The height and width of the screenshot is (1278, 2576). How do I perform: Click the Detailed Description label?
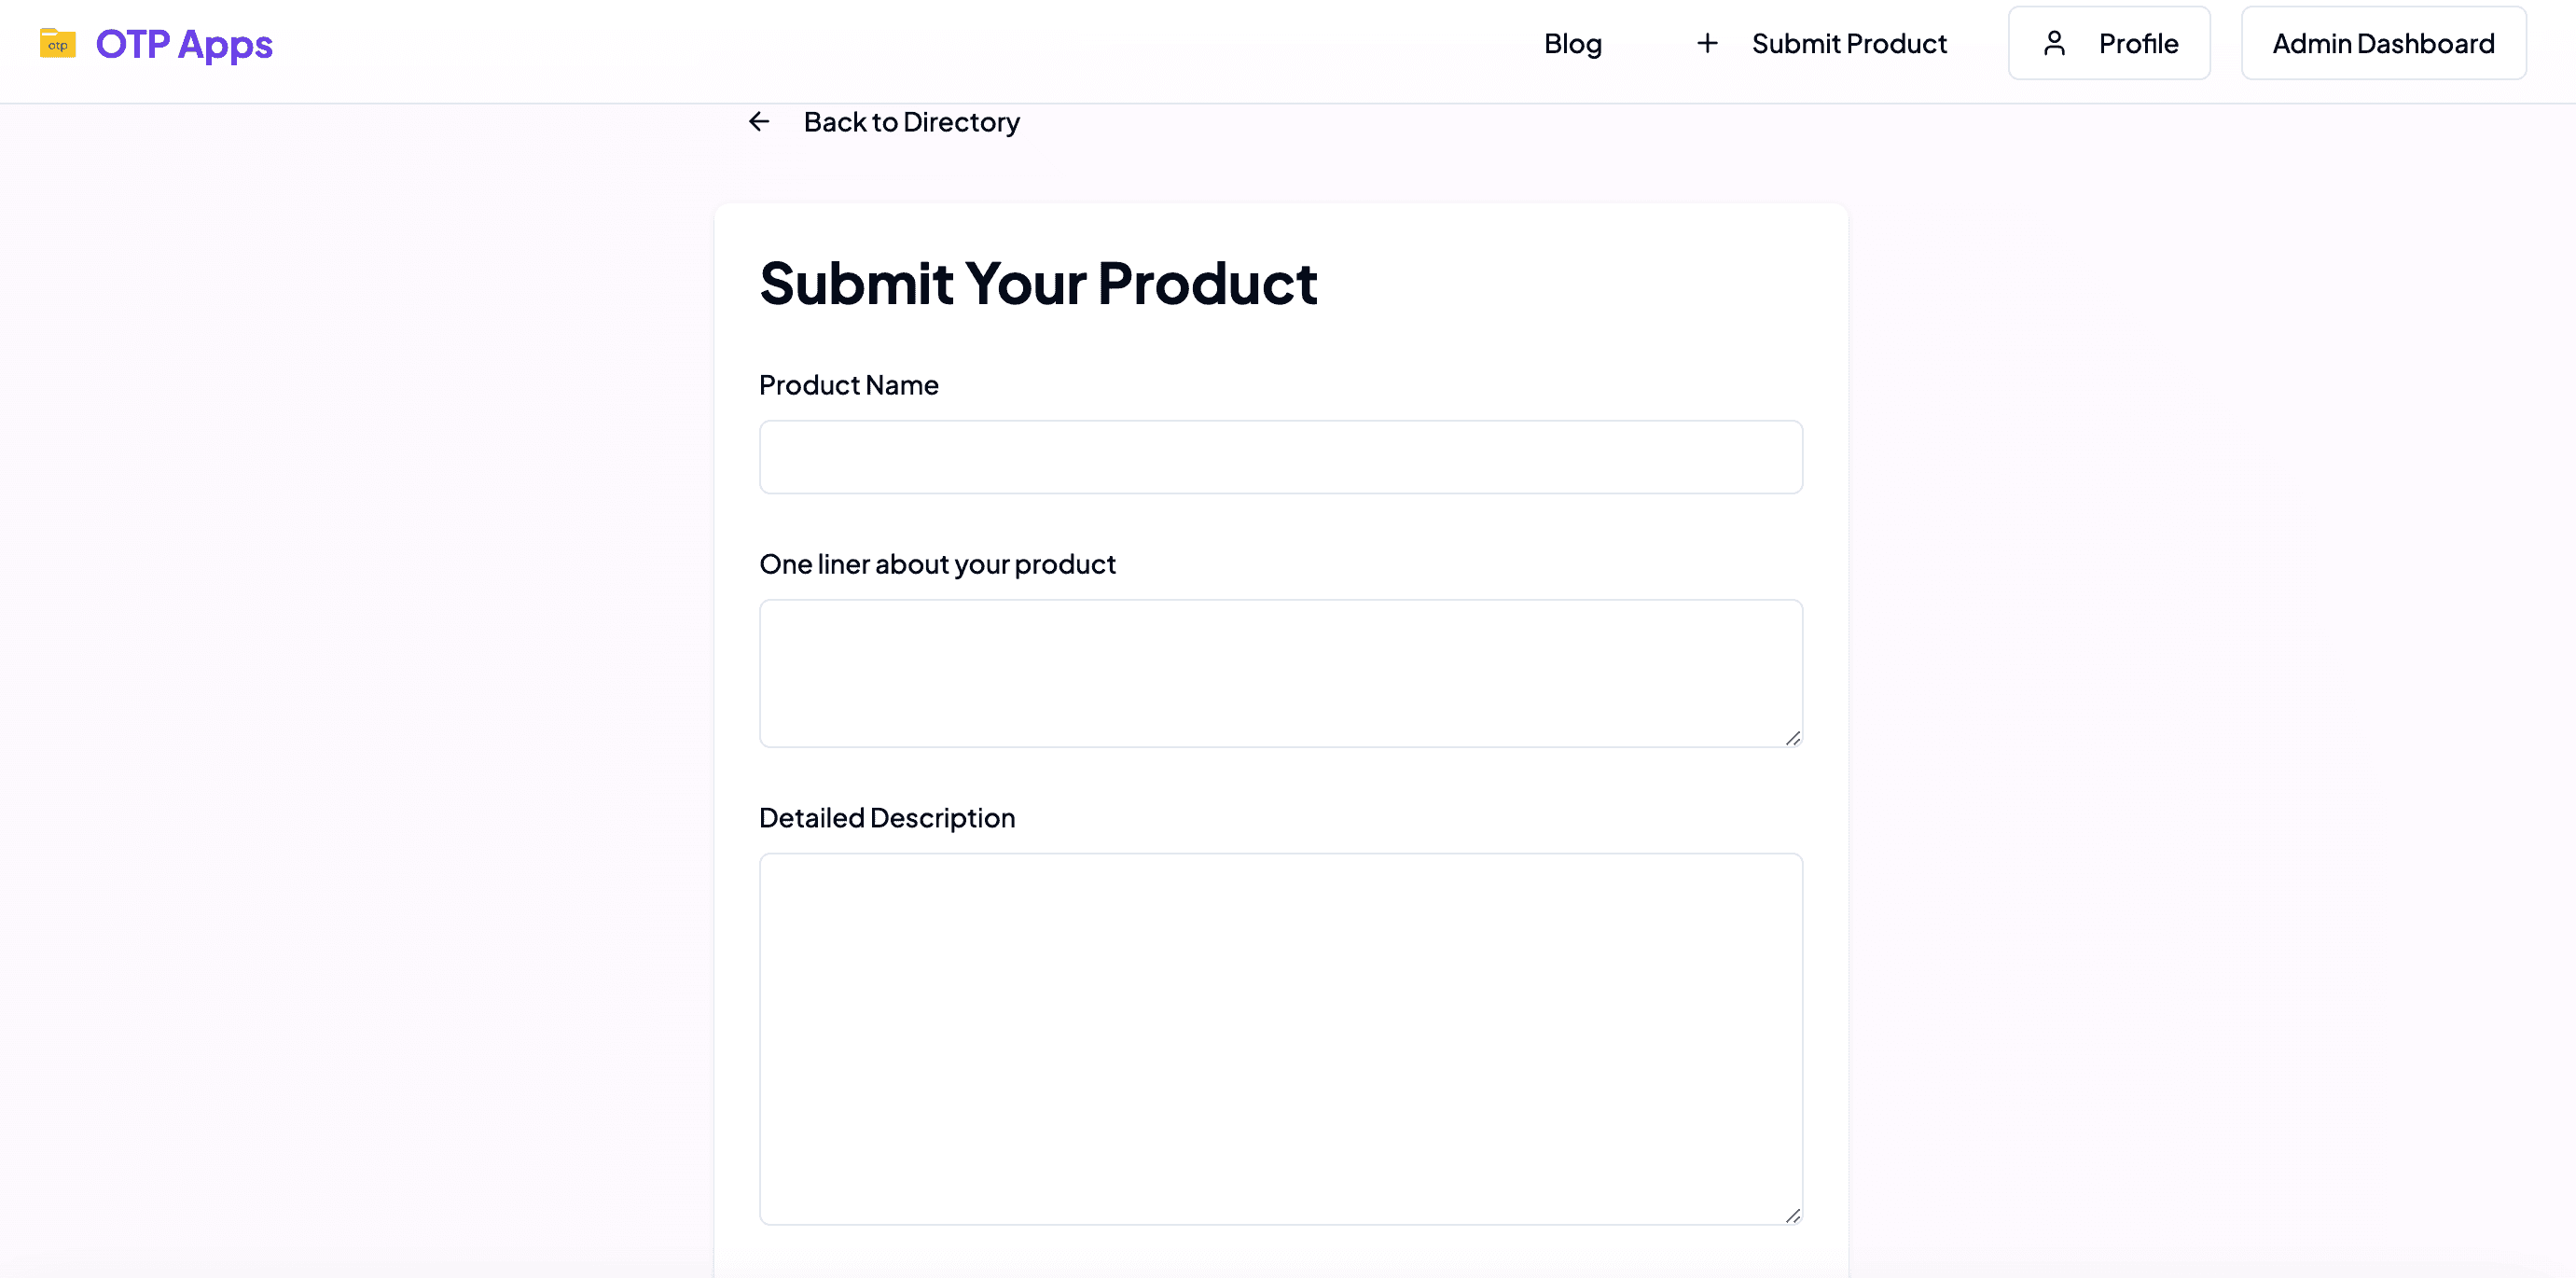[886, 818]
